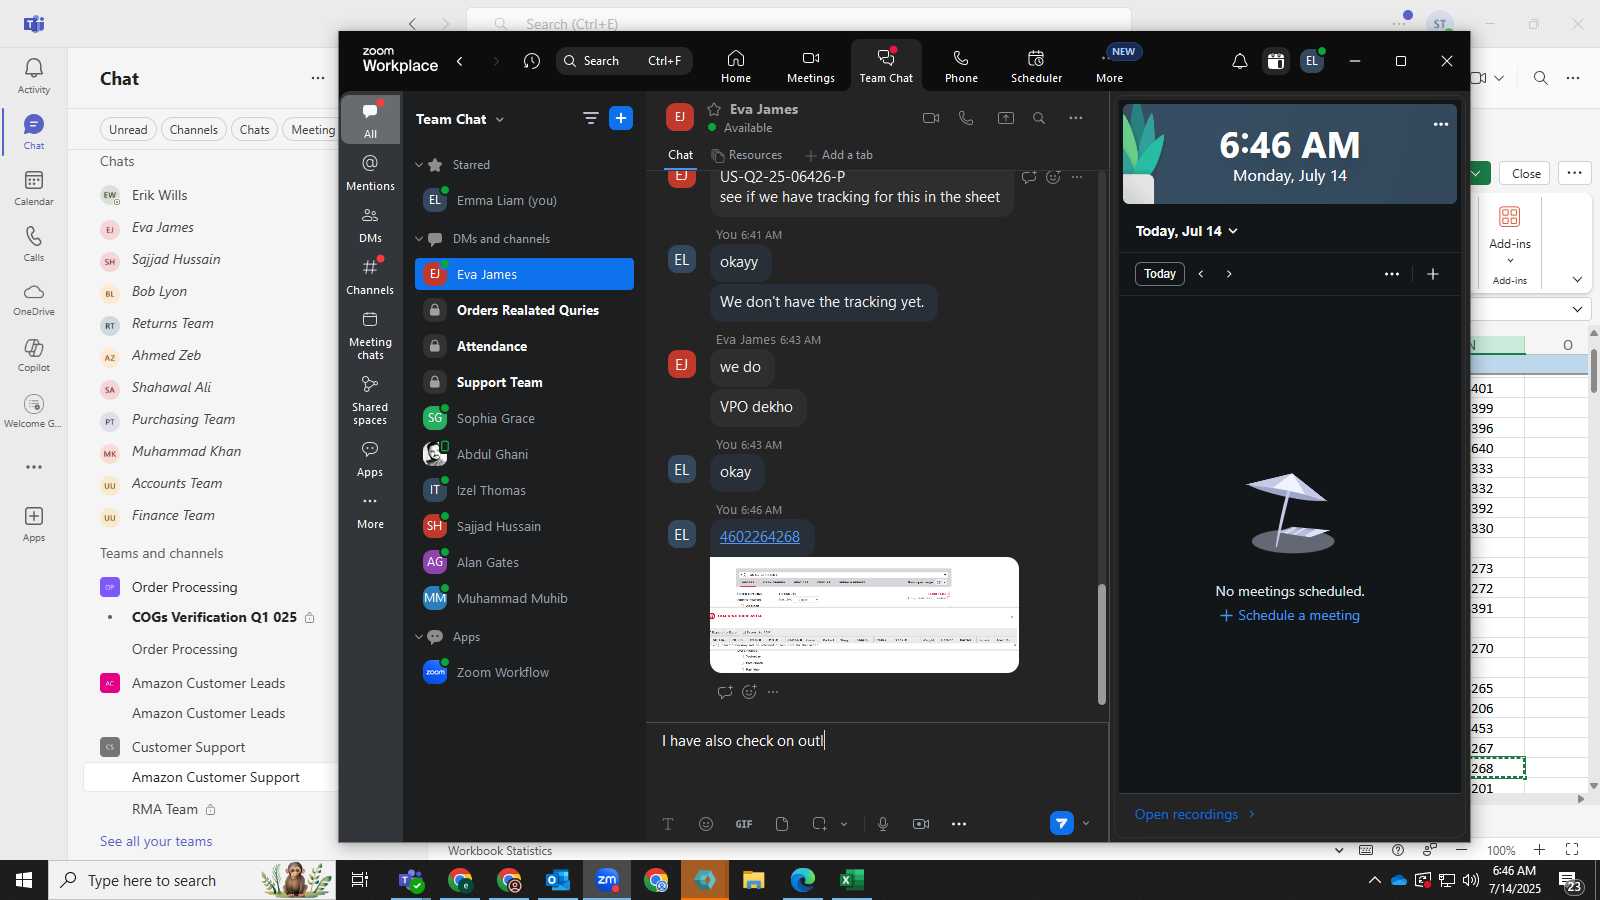Viewport: 1600px width, 900px height.
Task: Select the Unread filter in Teams Chat
Action: click(128, 130)
